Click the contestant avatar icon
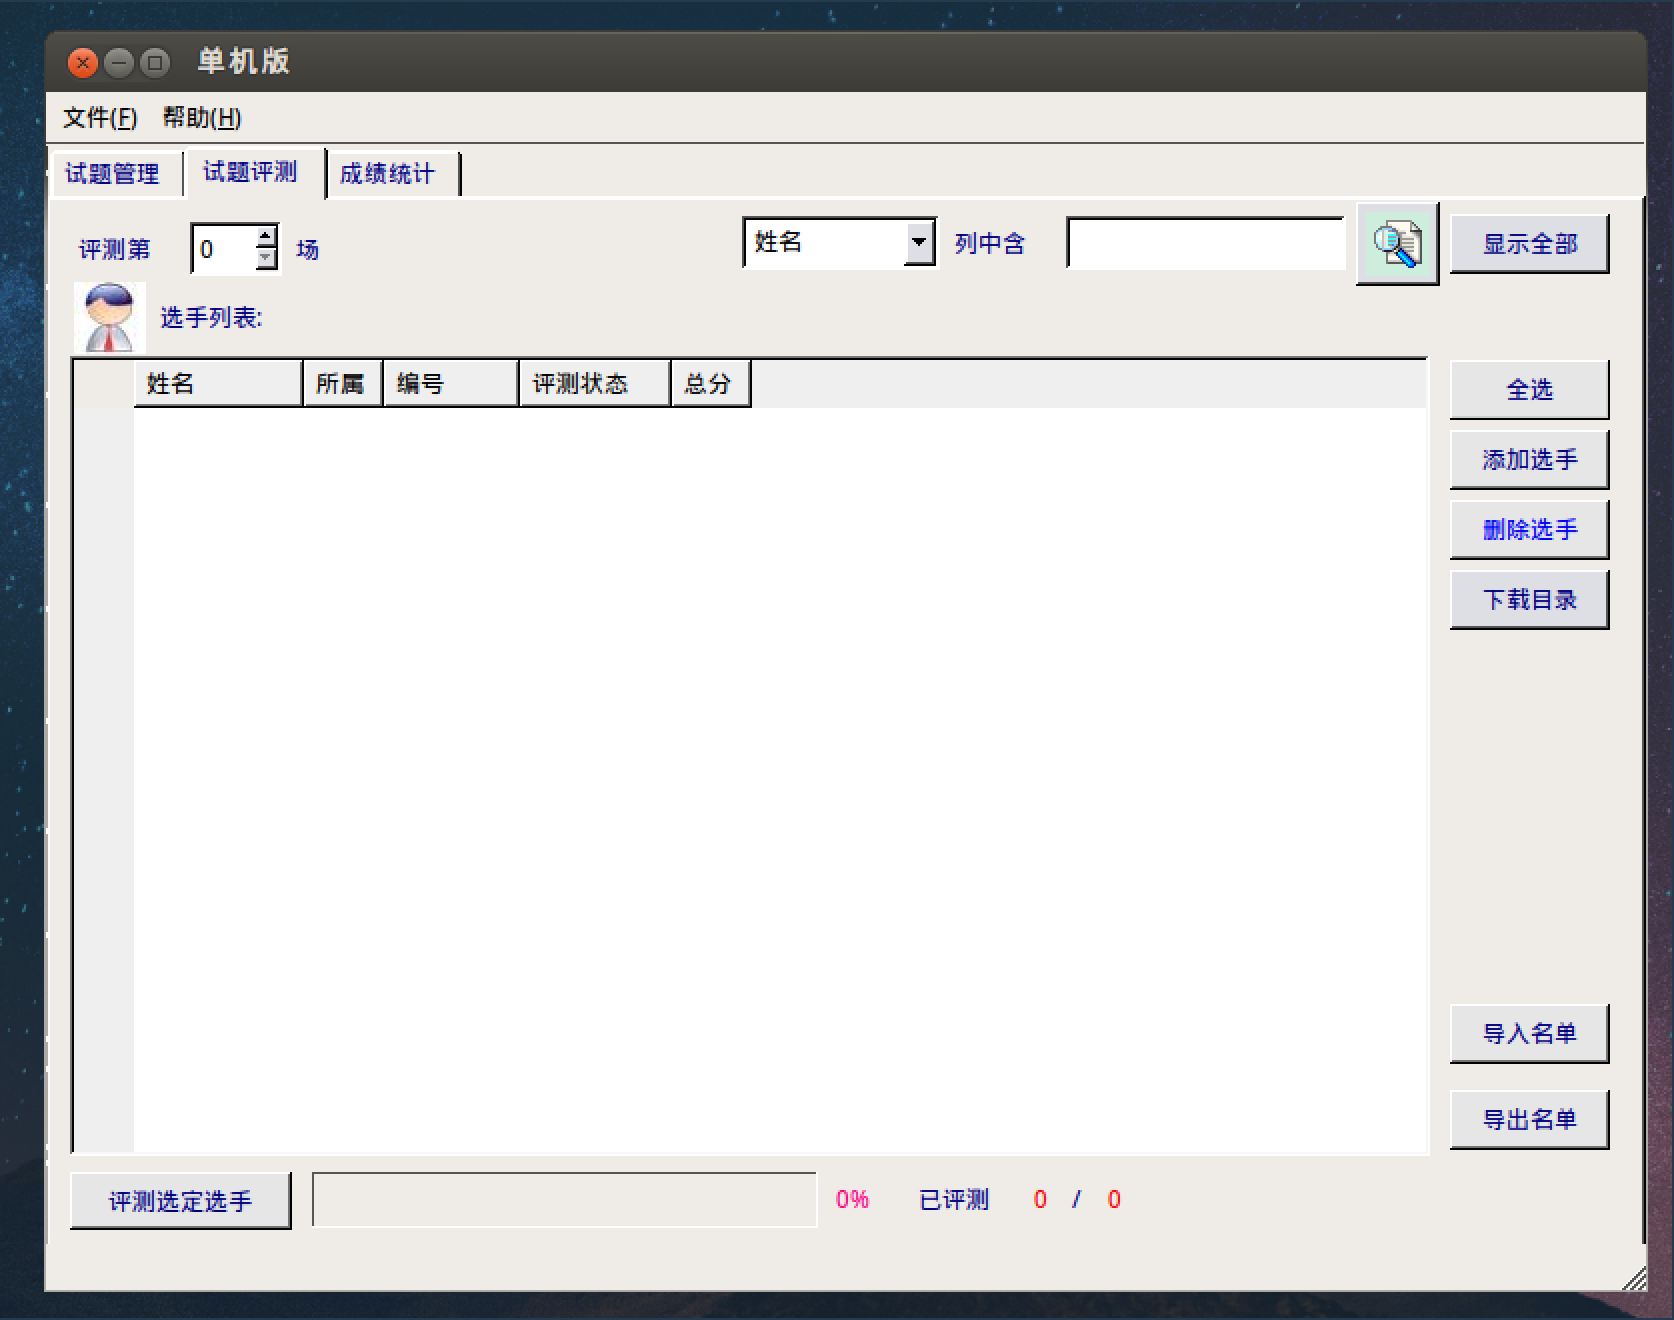Viewport: 1674px width, 1320px height. tap(109, 317)
